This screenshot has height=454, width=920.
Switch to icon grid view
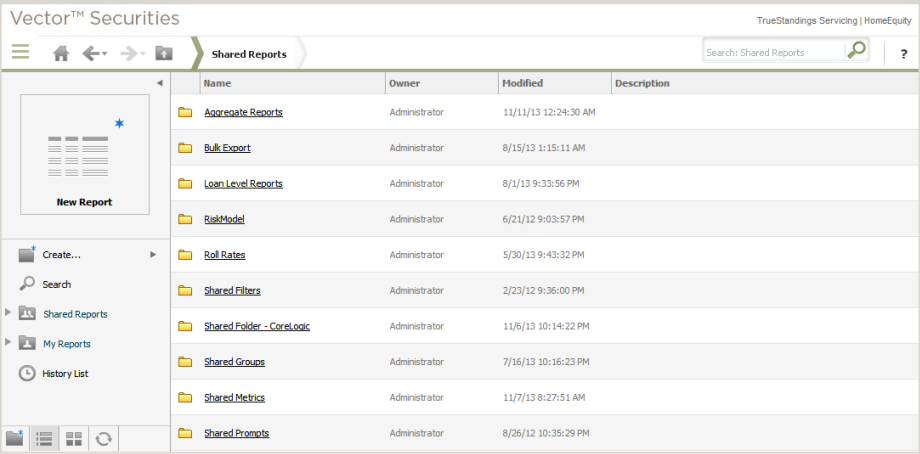(74, 439)
